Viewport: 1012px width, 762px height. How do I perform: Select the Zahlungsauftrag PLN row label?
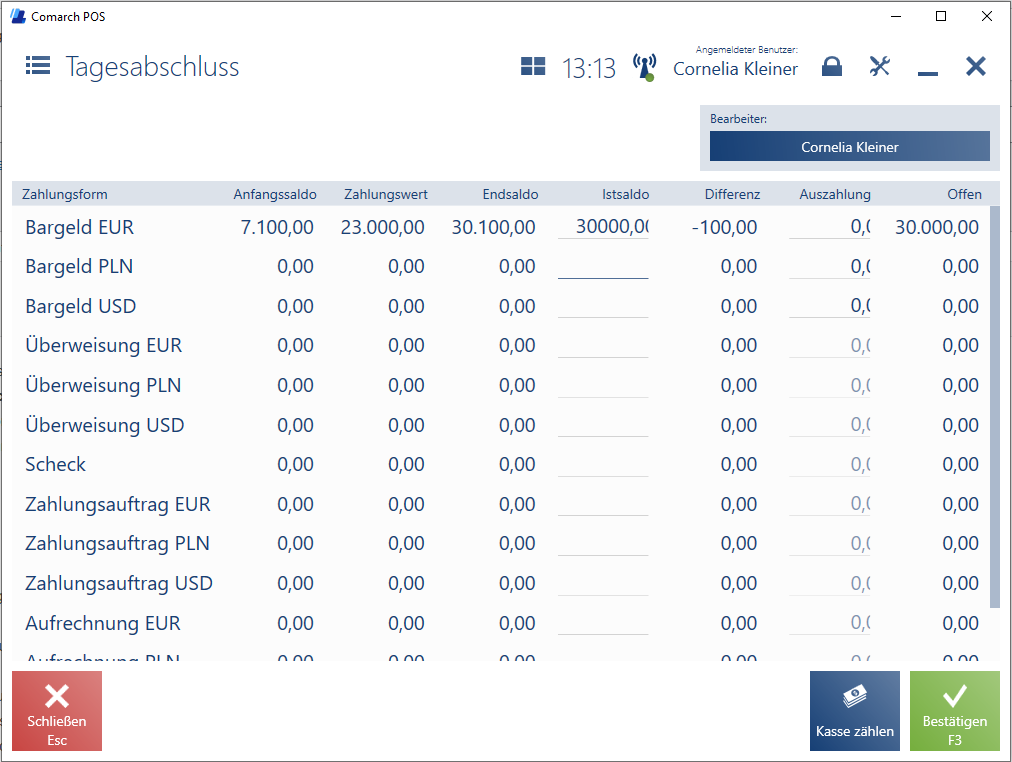117,543
